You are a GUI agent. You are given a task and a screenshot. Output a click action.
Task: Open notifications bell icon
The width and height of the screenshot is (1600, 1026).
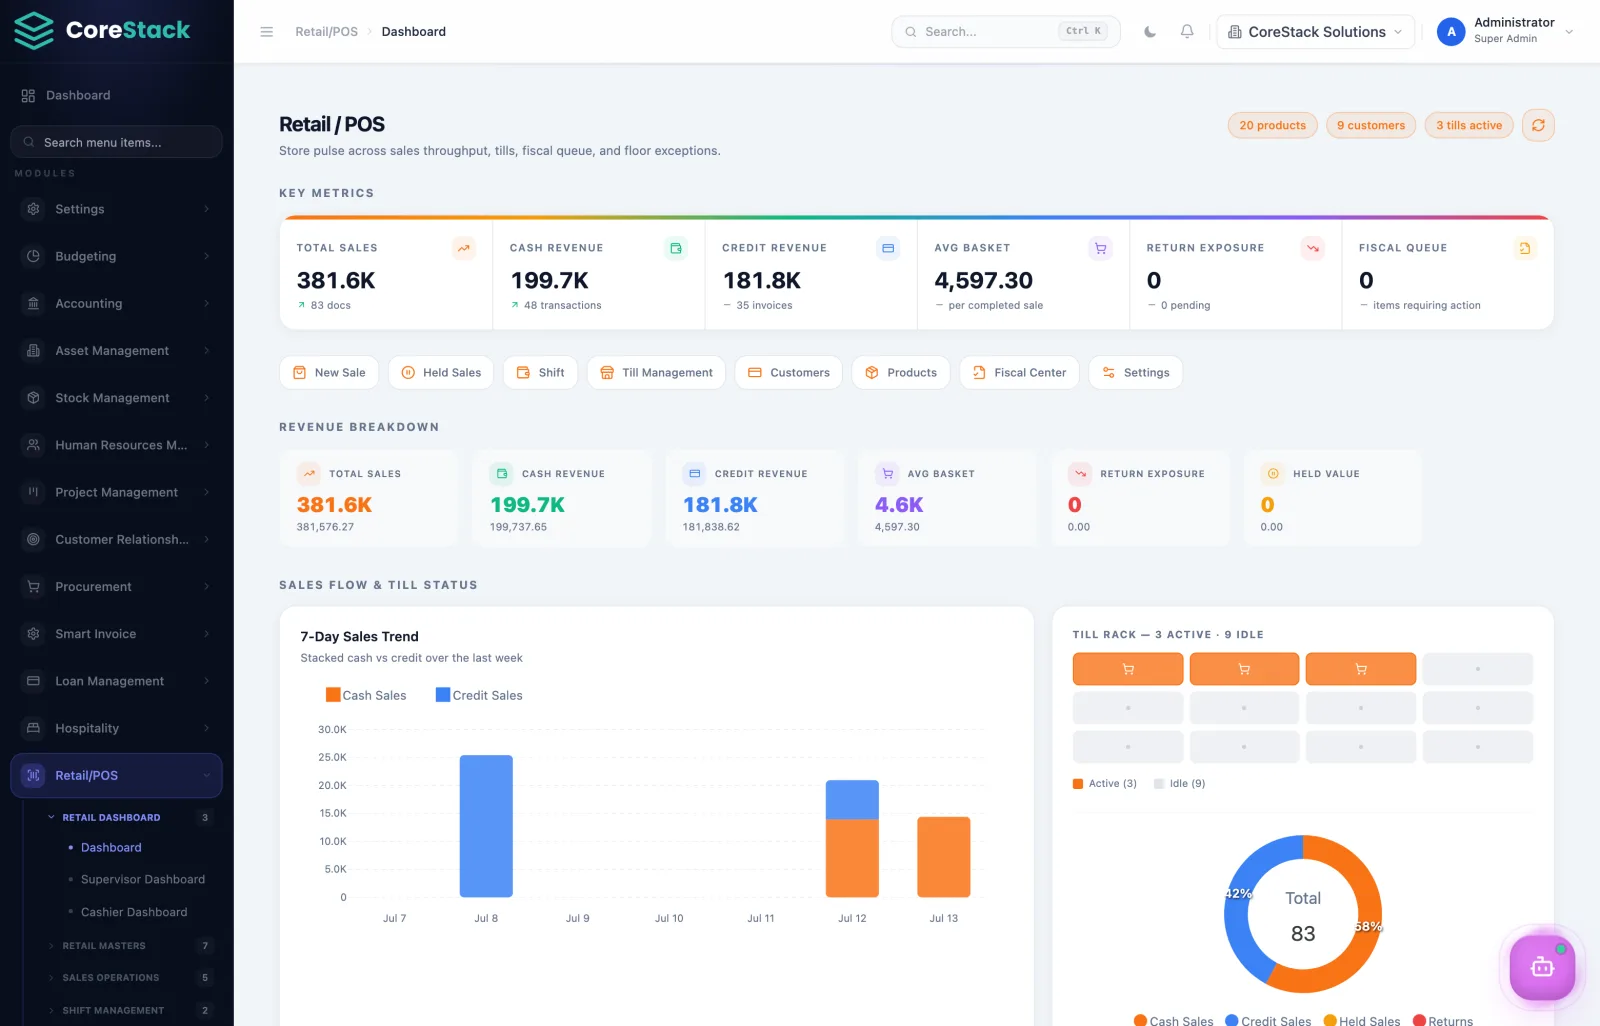1187,32
